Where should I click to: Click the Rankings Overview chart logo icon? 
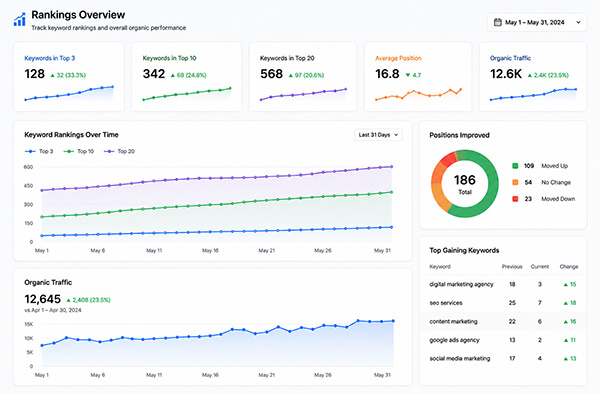(x=20, y=19)
